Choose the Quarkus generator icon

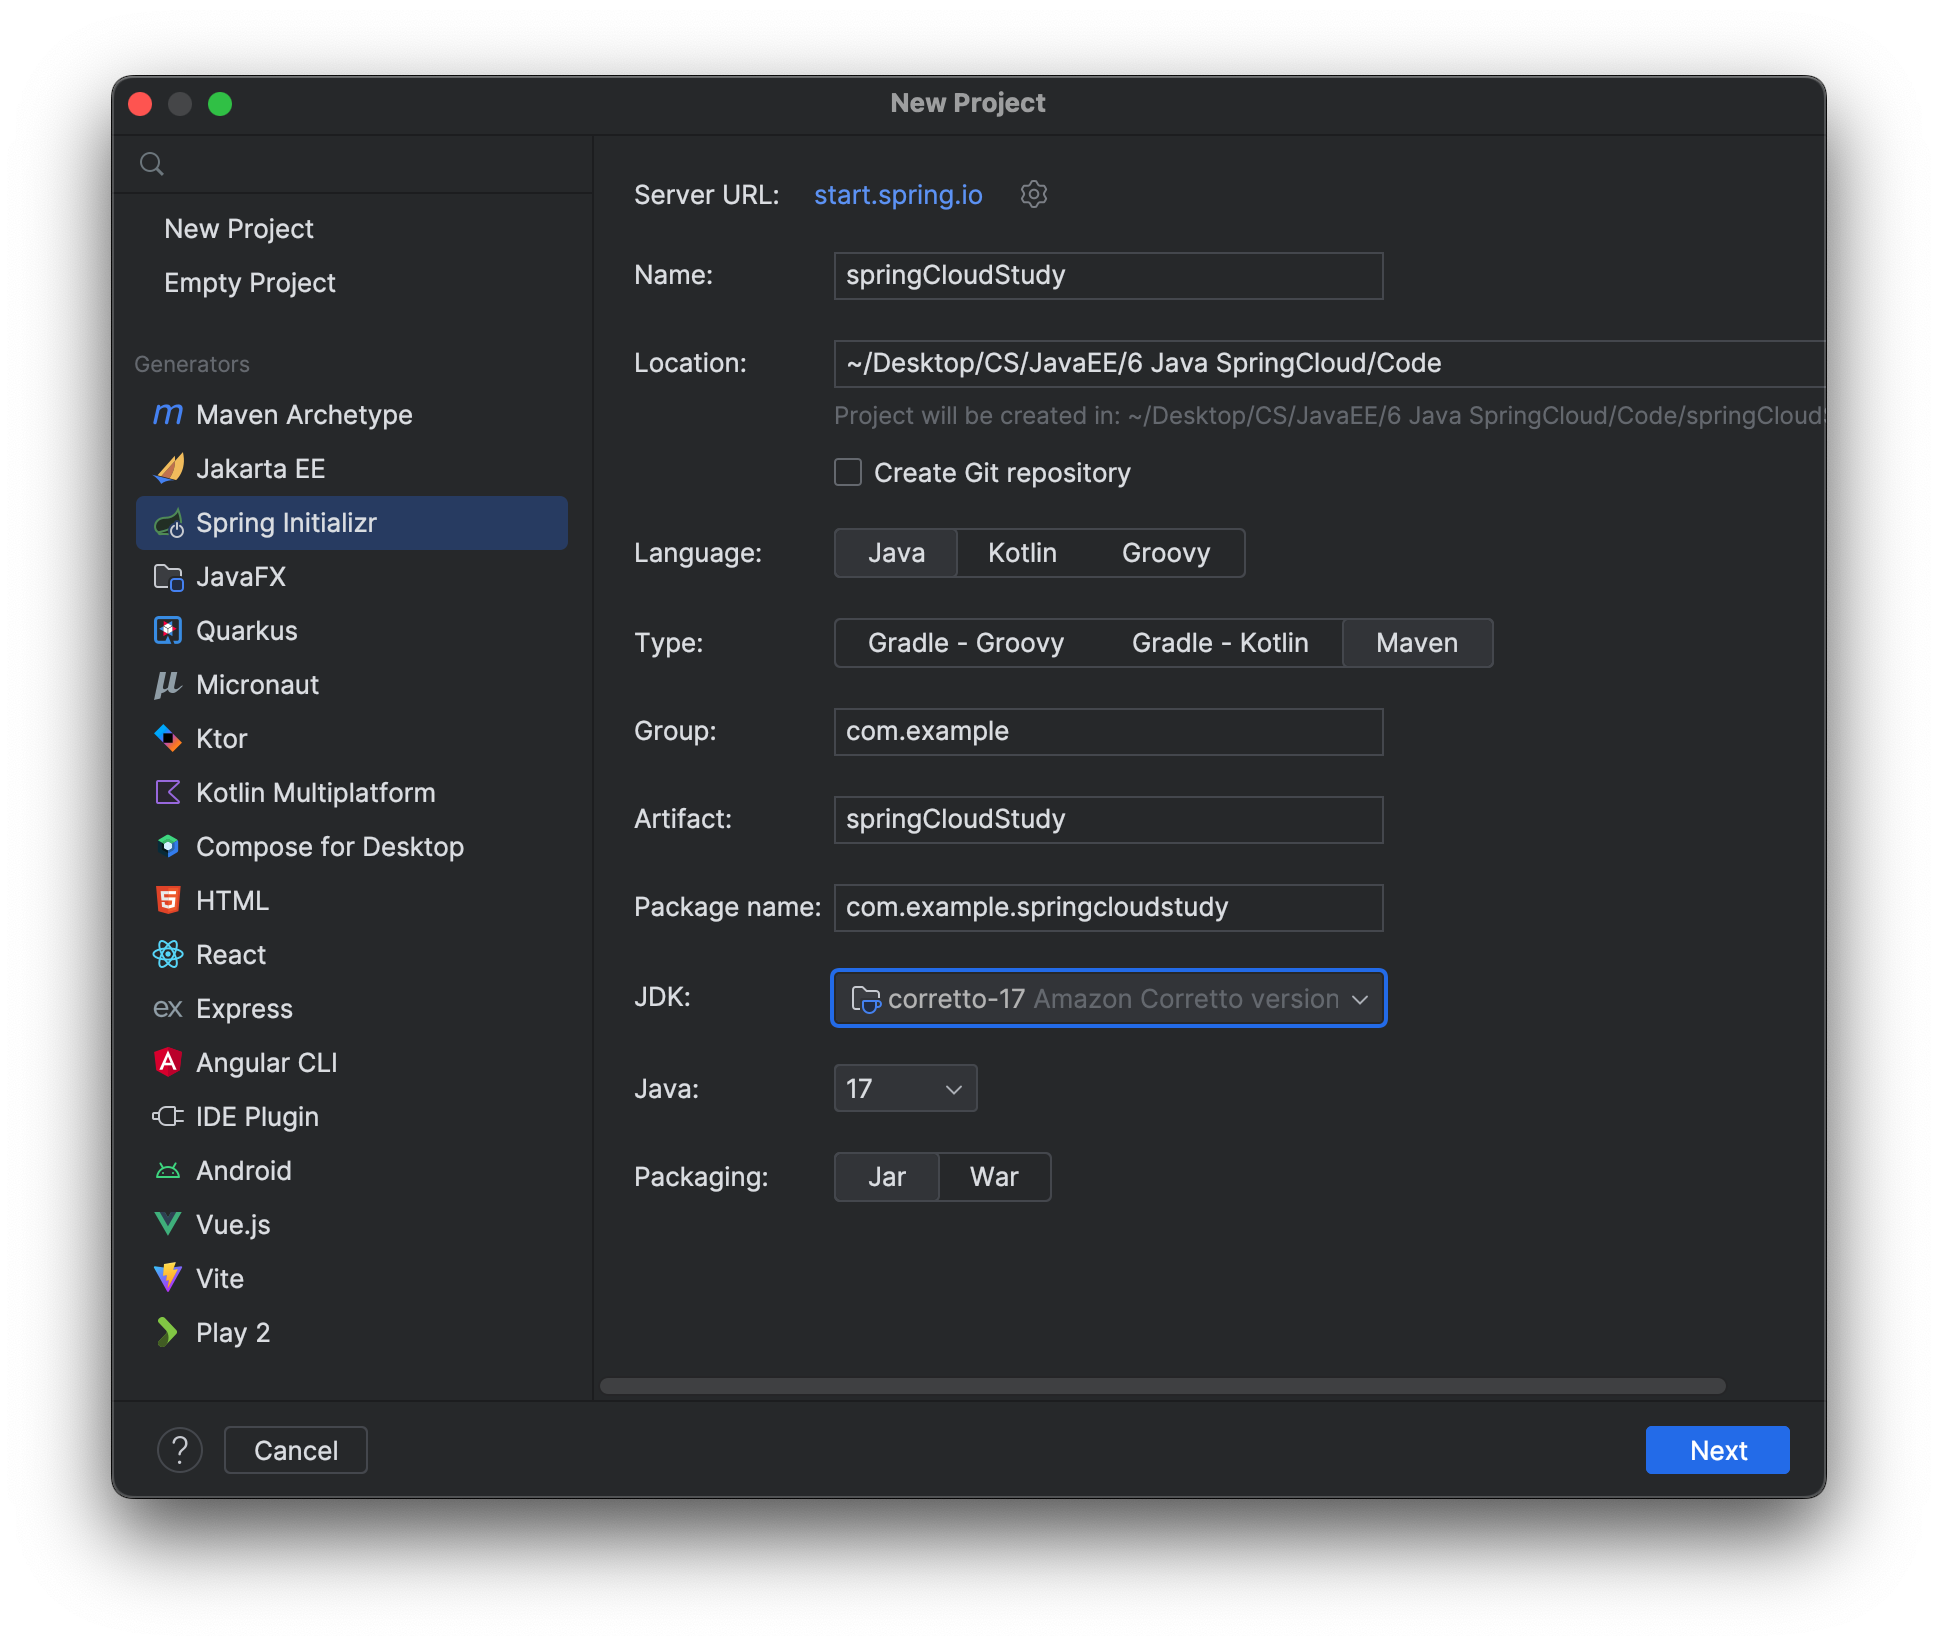[168, 630]
